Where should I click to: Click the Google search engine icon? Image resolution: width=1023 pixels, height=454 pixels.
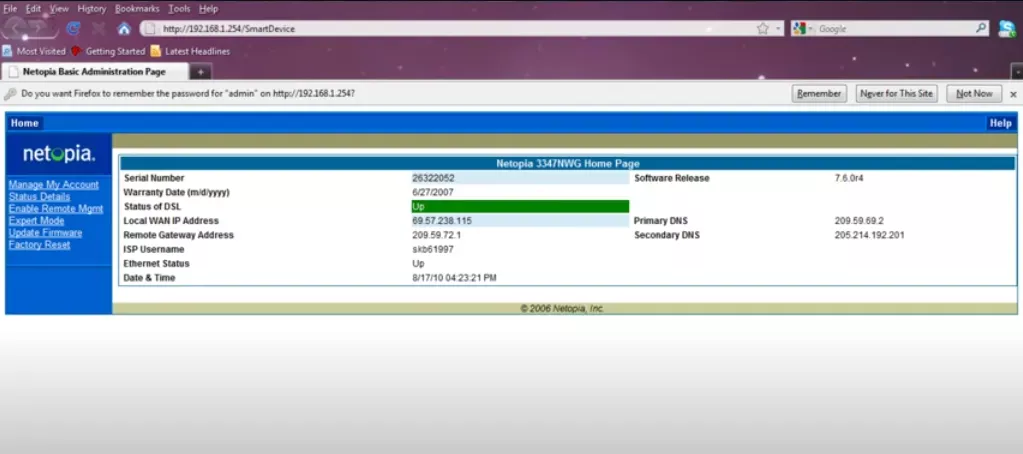799,29
